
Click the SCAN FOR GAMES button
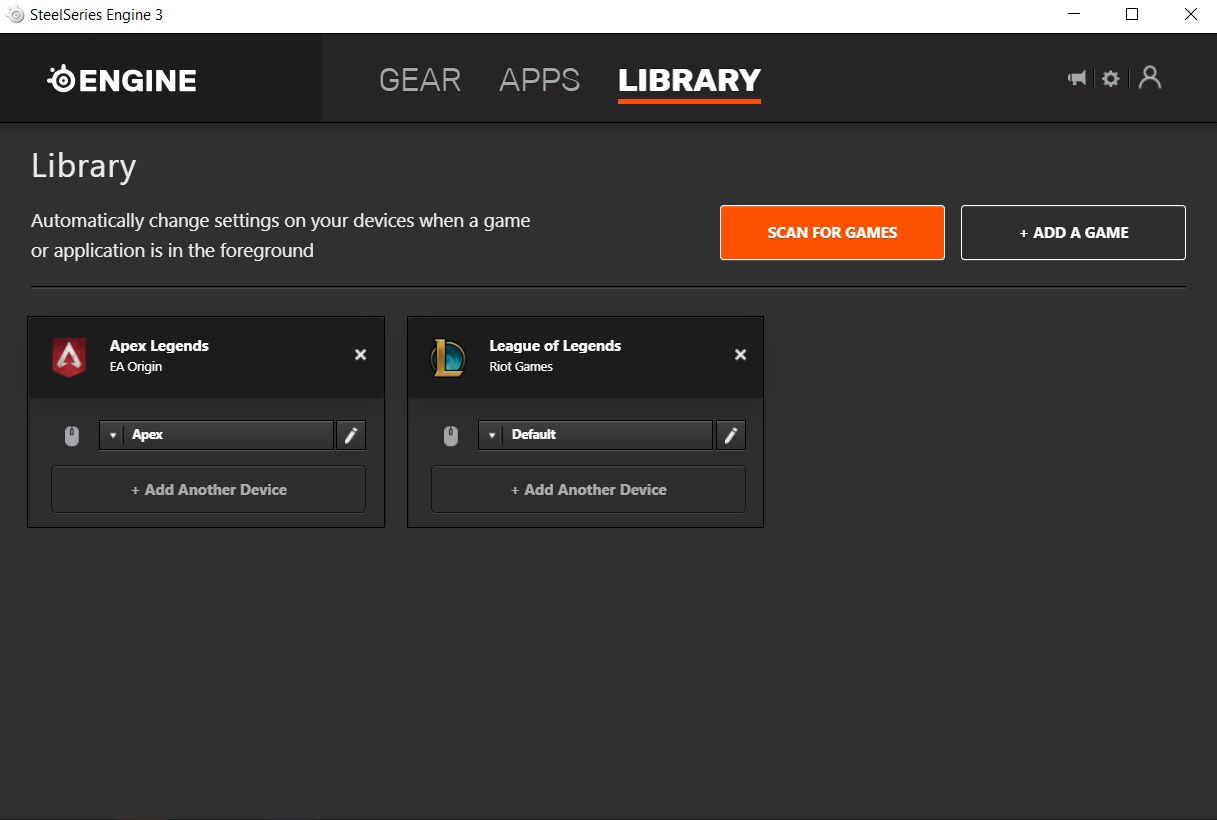pos(832,233)
